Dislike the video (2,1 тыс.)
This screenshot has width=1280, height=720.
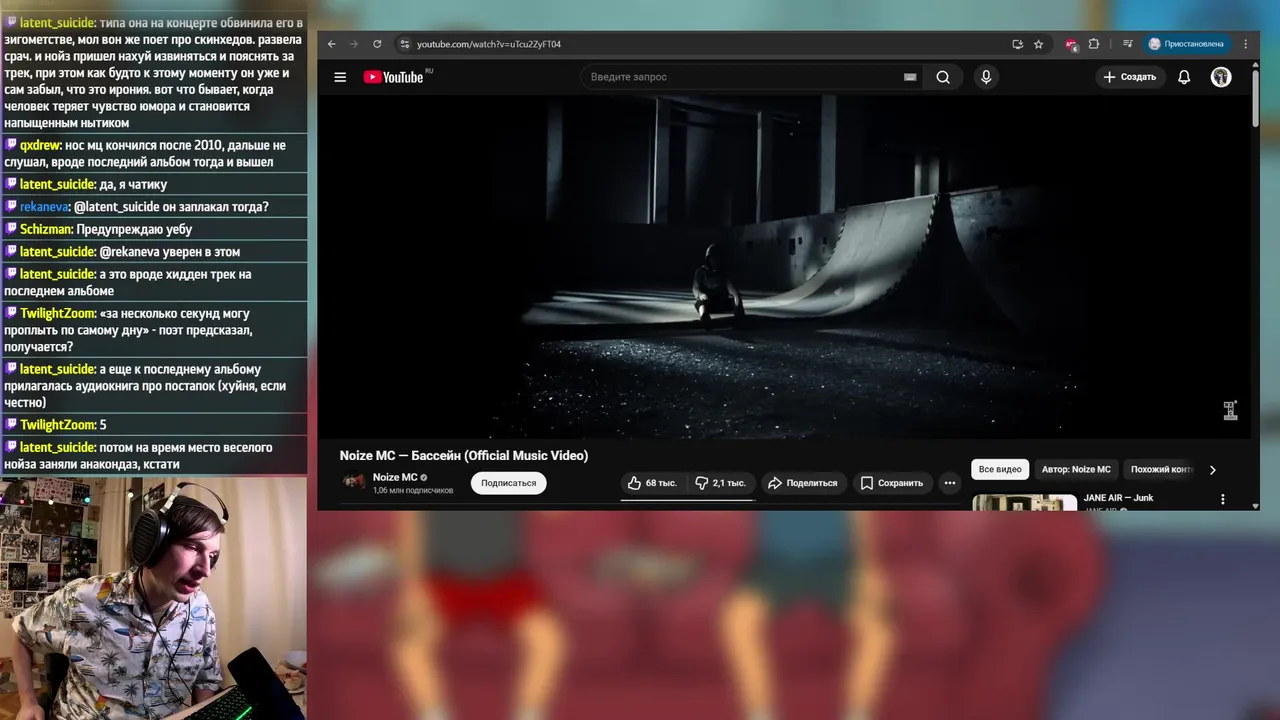721,483
